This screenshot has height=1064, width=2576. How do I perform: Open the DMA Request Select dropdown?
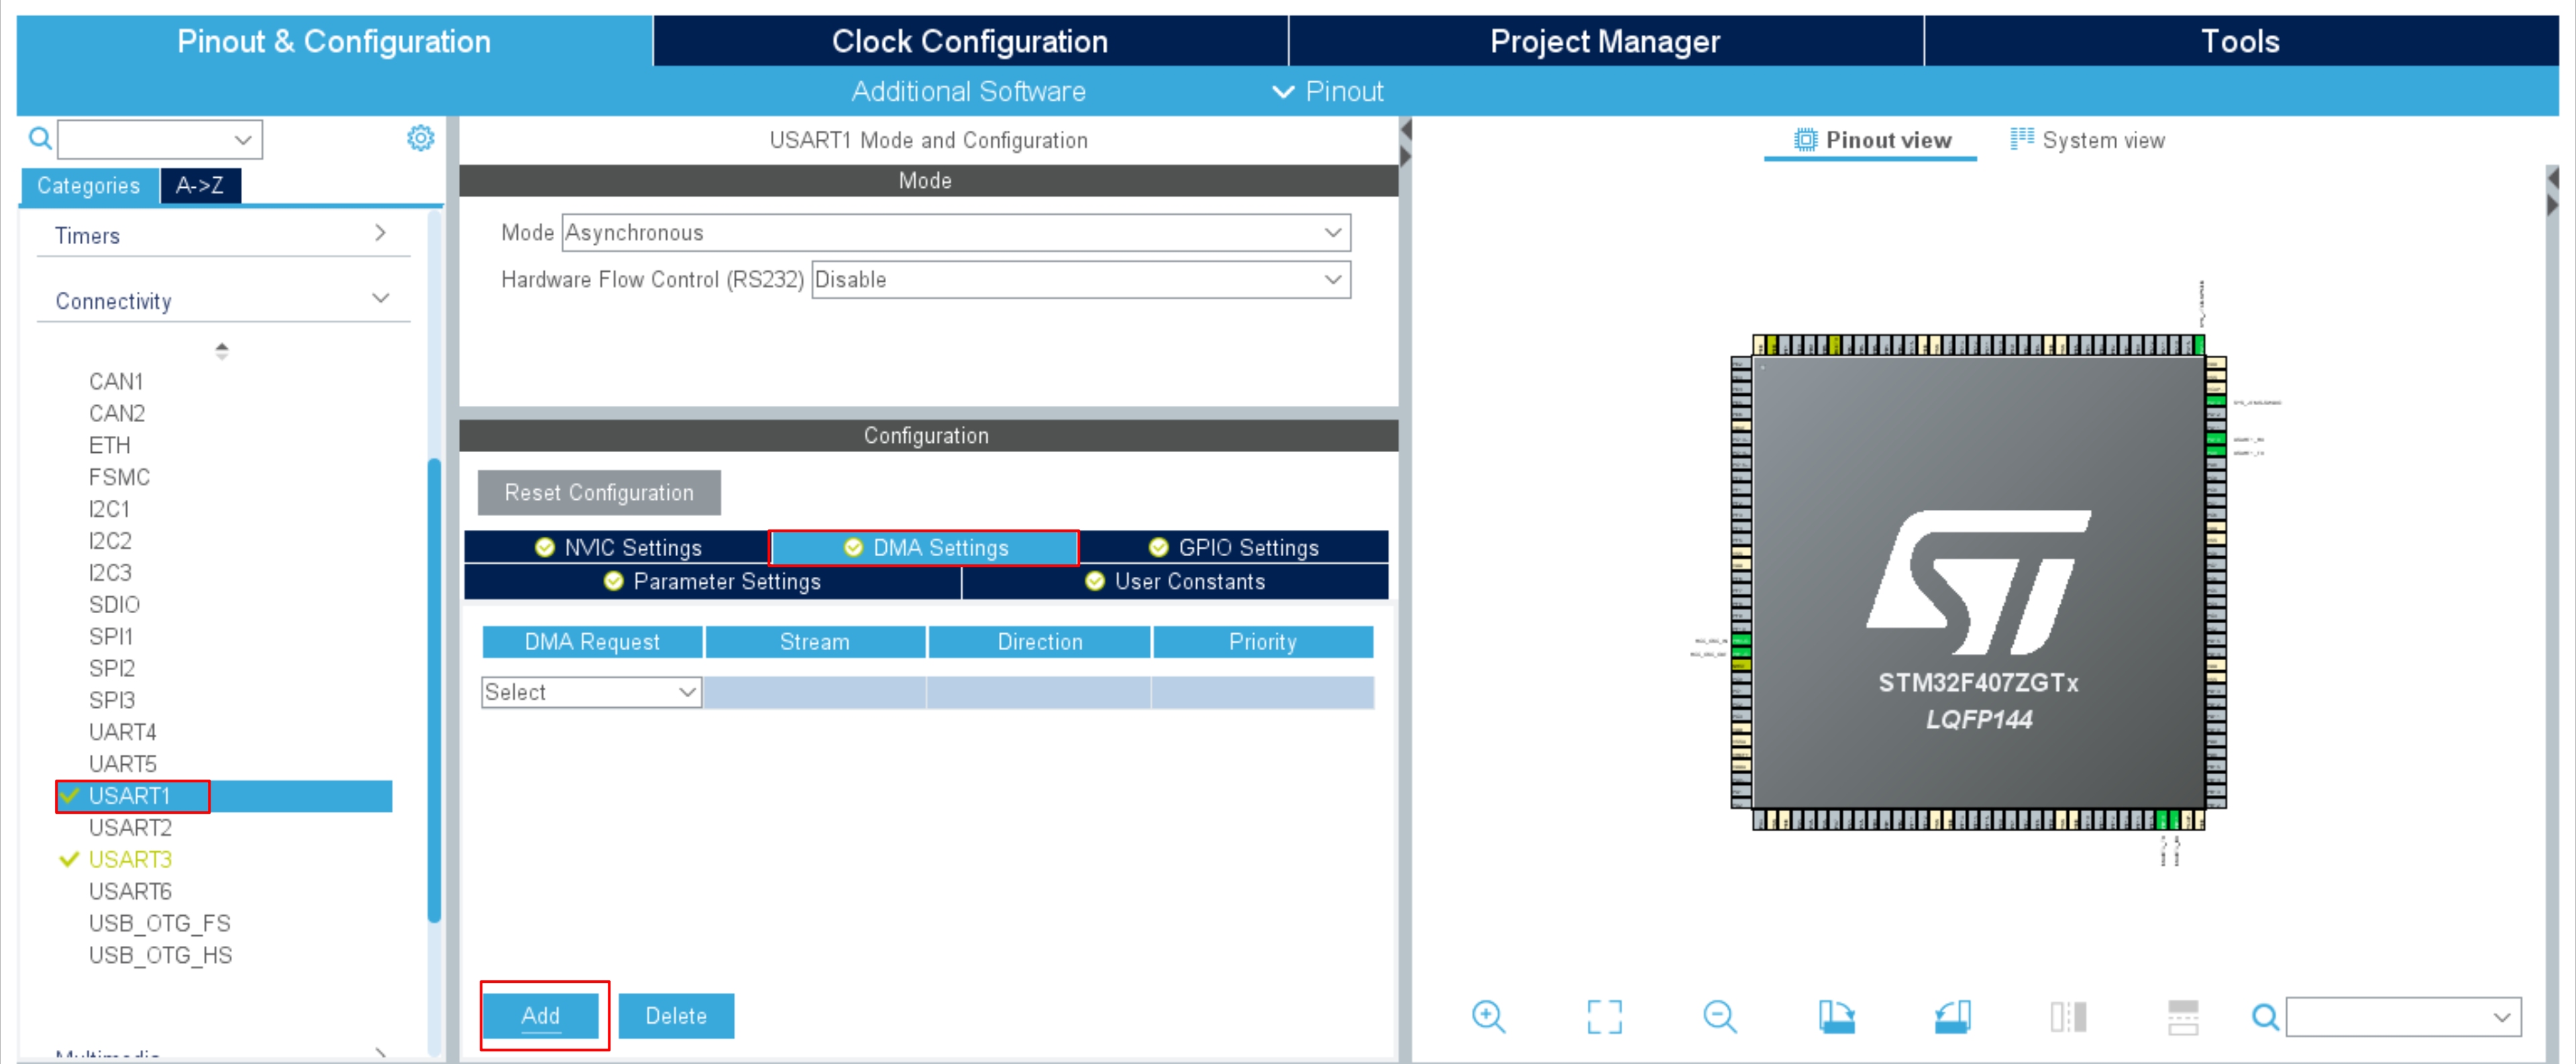tap(590, 692)
